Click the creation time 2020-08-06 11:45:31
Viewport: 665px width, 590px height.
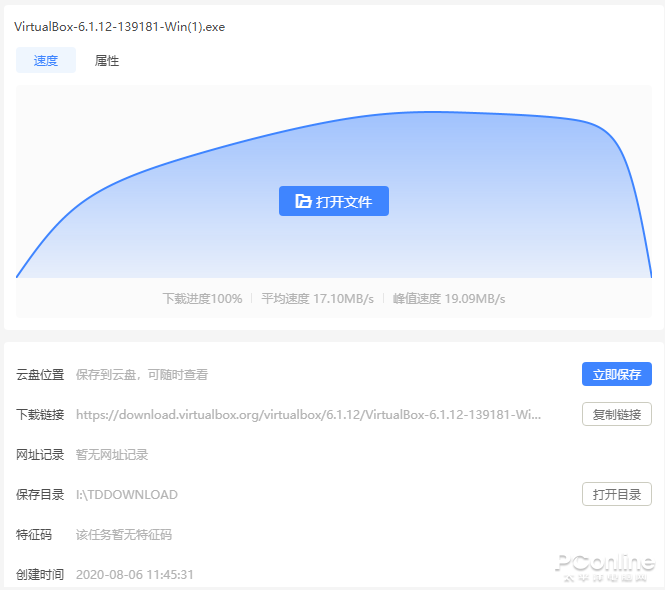coord(135,575)
